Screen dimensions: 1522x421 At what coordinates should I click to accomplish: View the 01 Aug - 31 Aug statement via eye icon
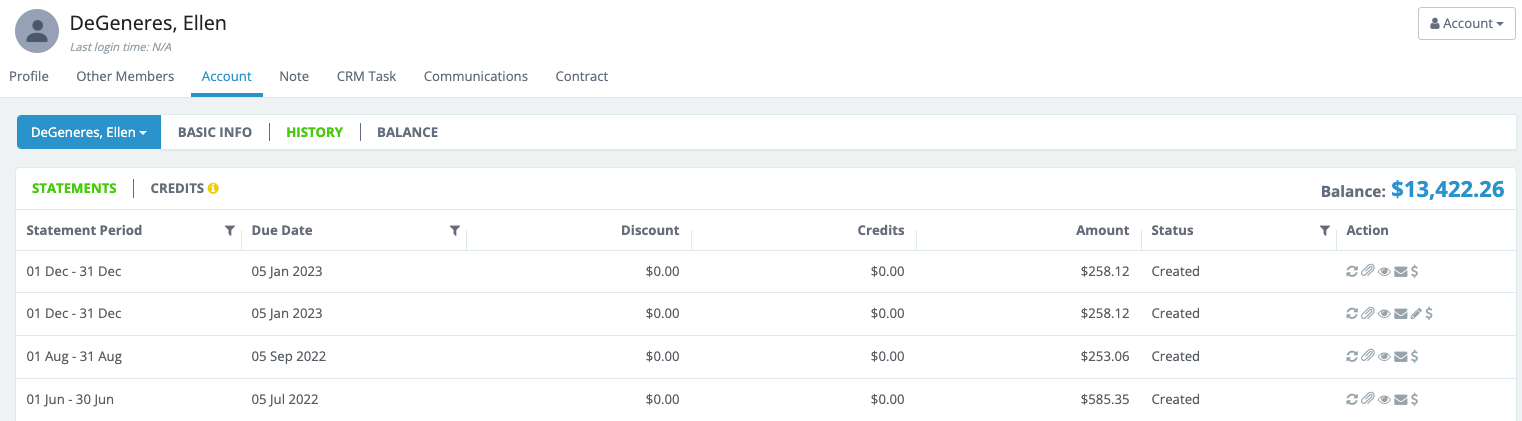(x=1384, y=356)
